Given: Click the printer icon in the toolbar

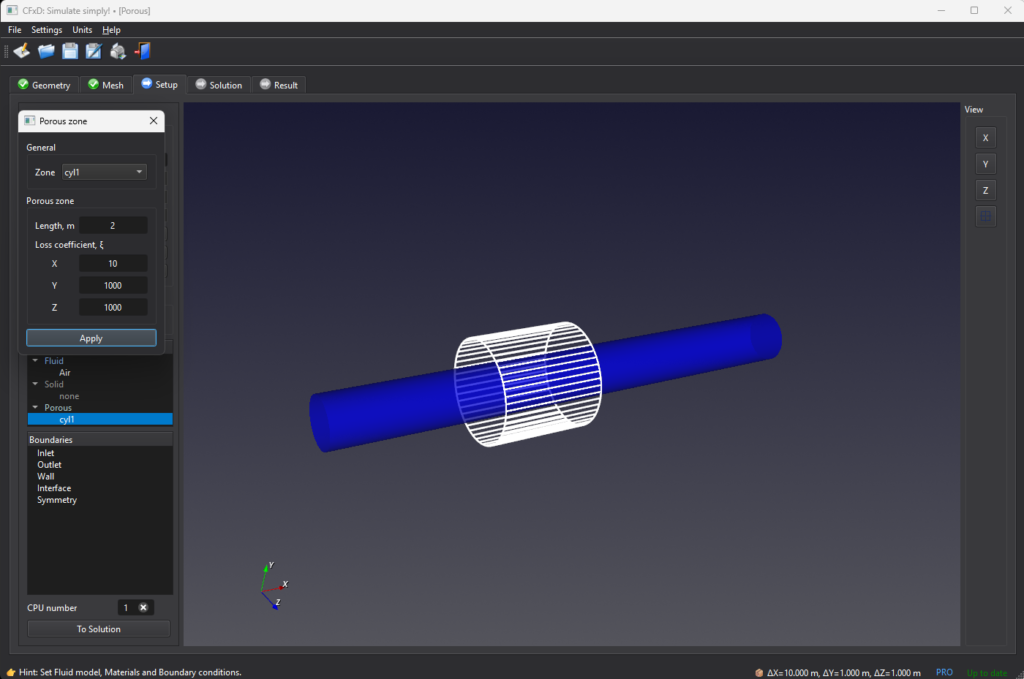Looking at the screenshot, I should tap(118, 51).
